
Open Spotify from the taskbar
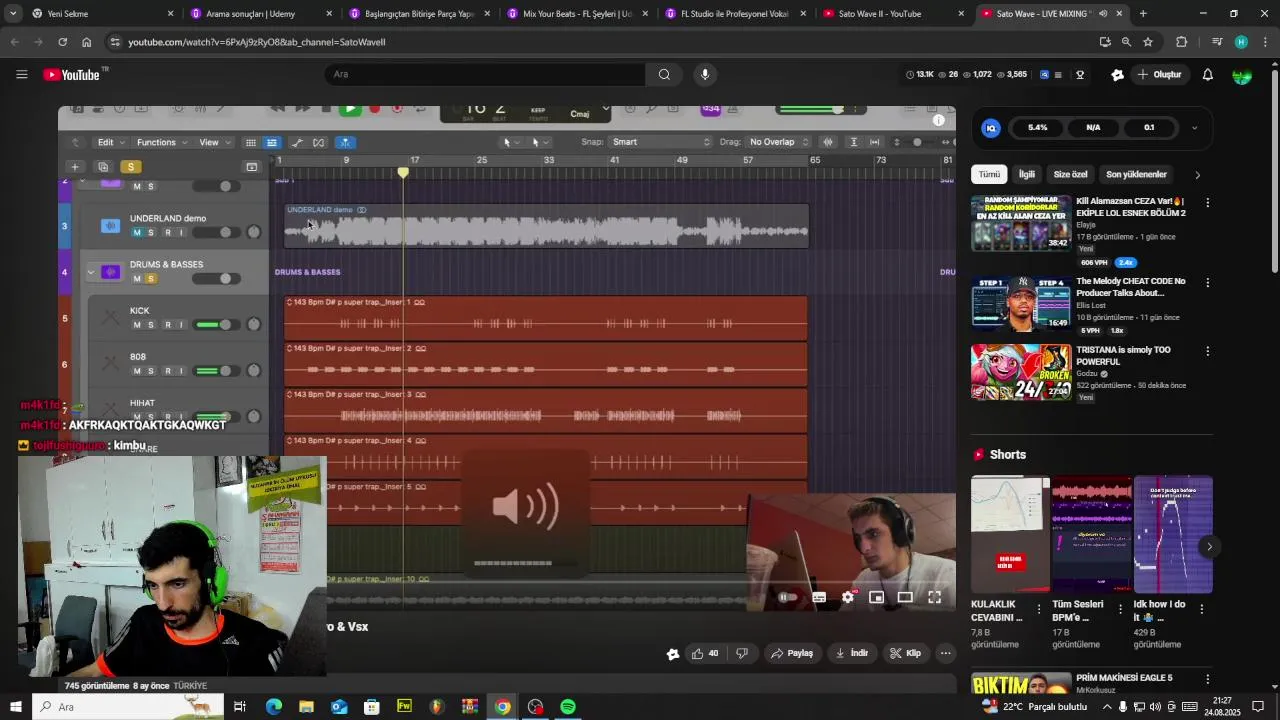tap(568, 707)
